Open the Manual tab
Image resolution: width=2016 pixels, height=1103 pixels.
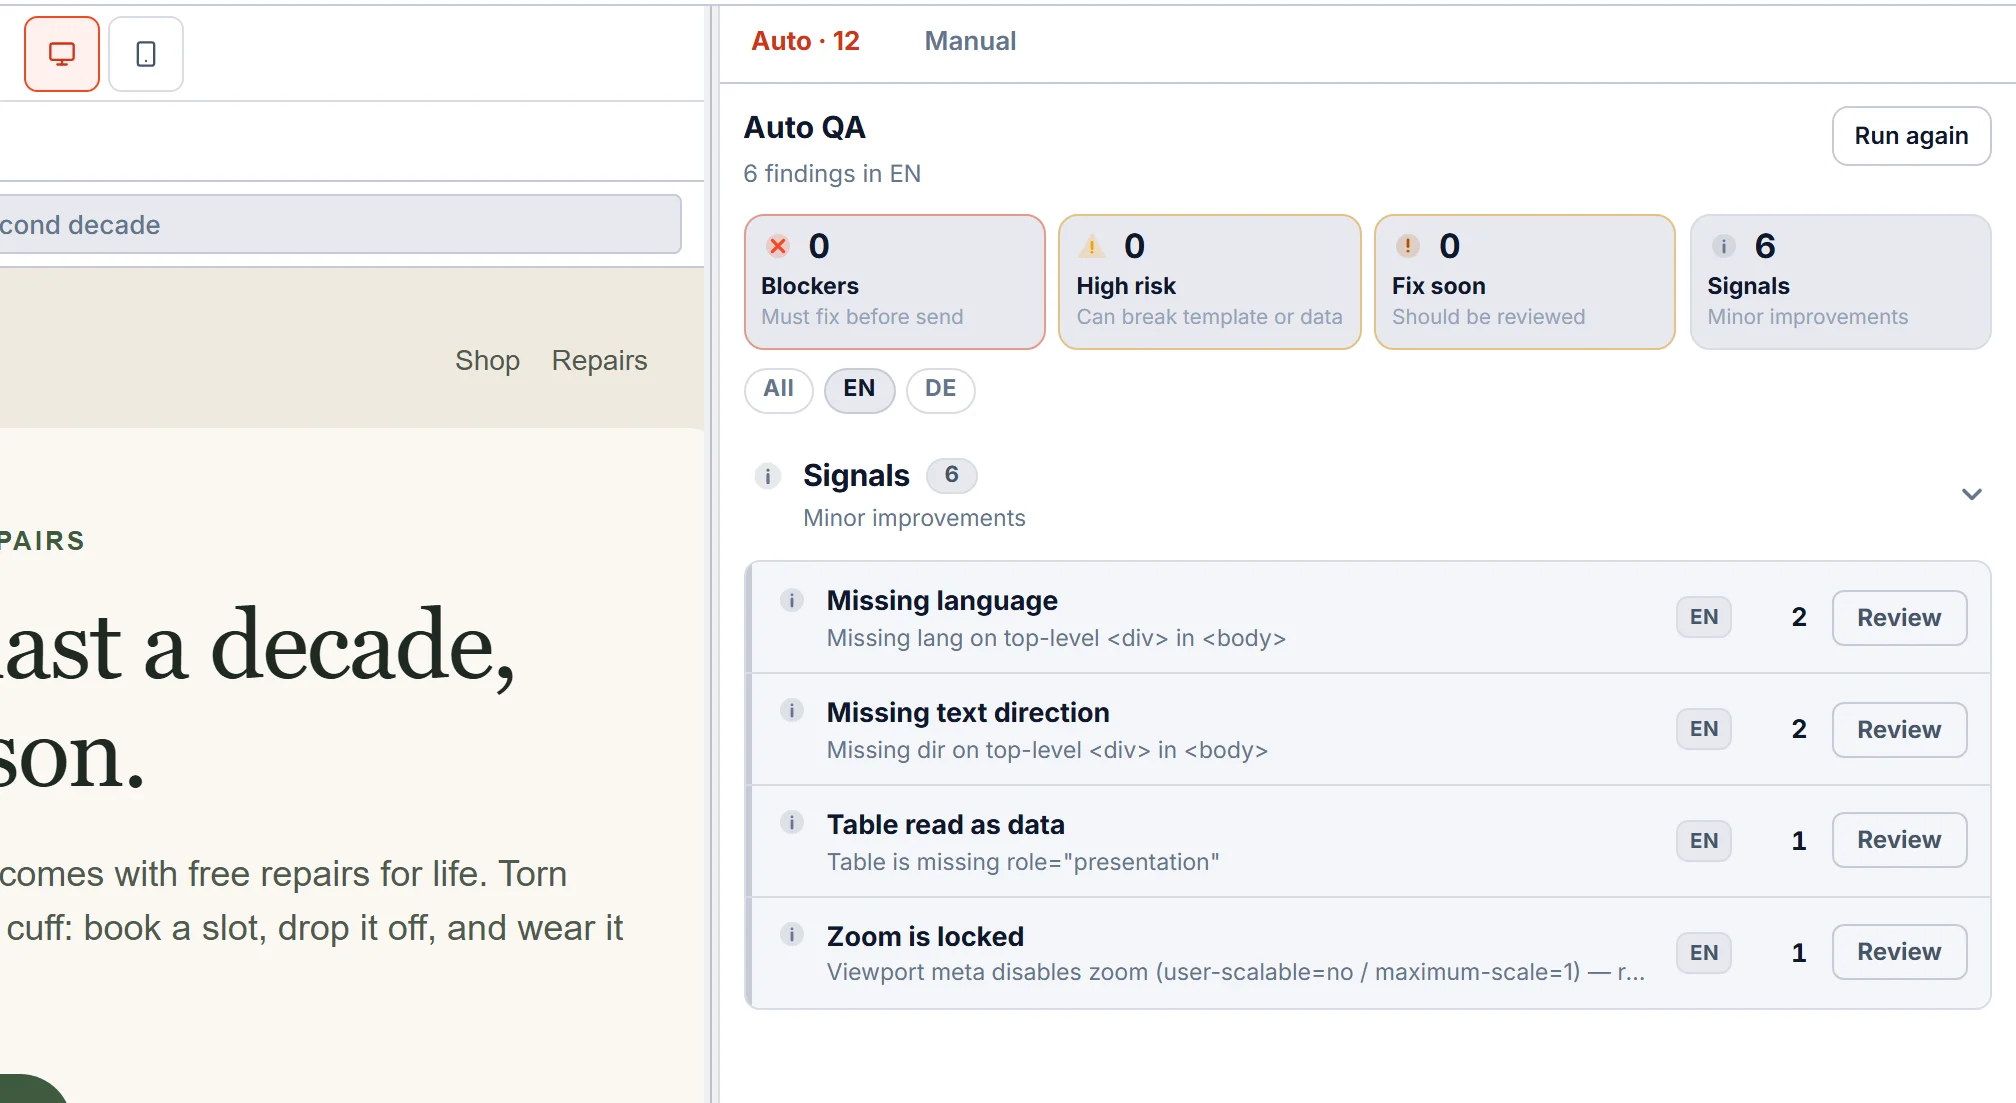969,41
